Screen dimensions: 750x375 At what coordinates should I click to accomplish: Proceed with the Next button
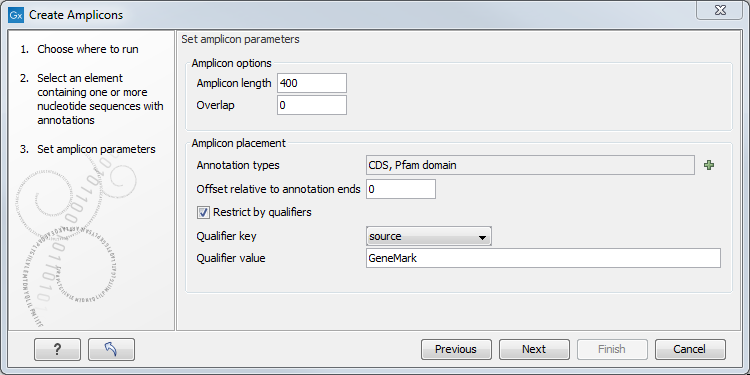pos(534,349)
